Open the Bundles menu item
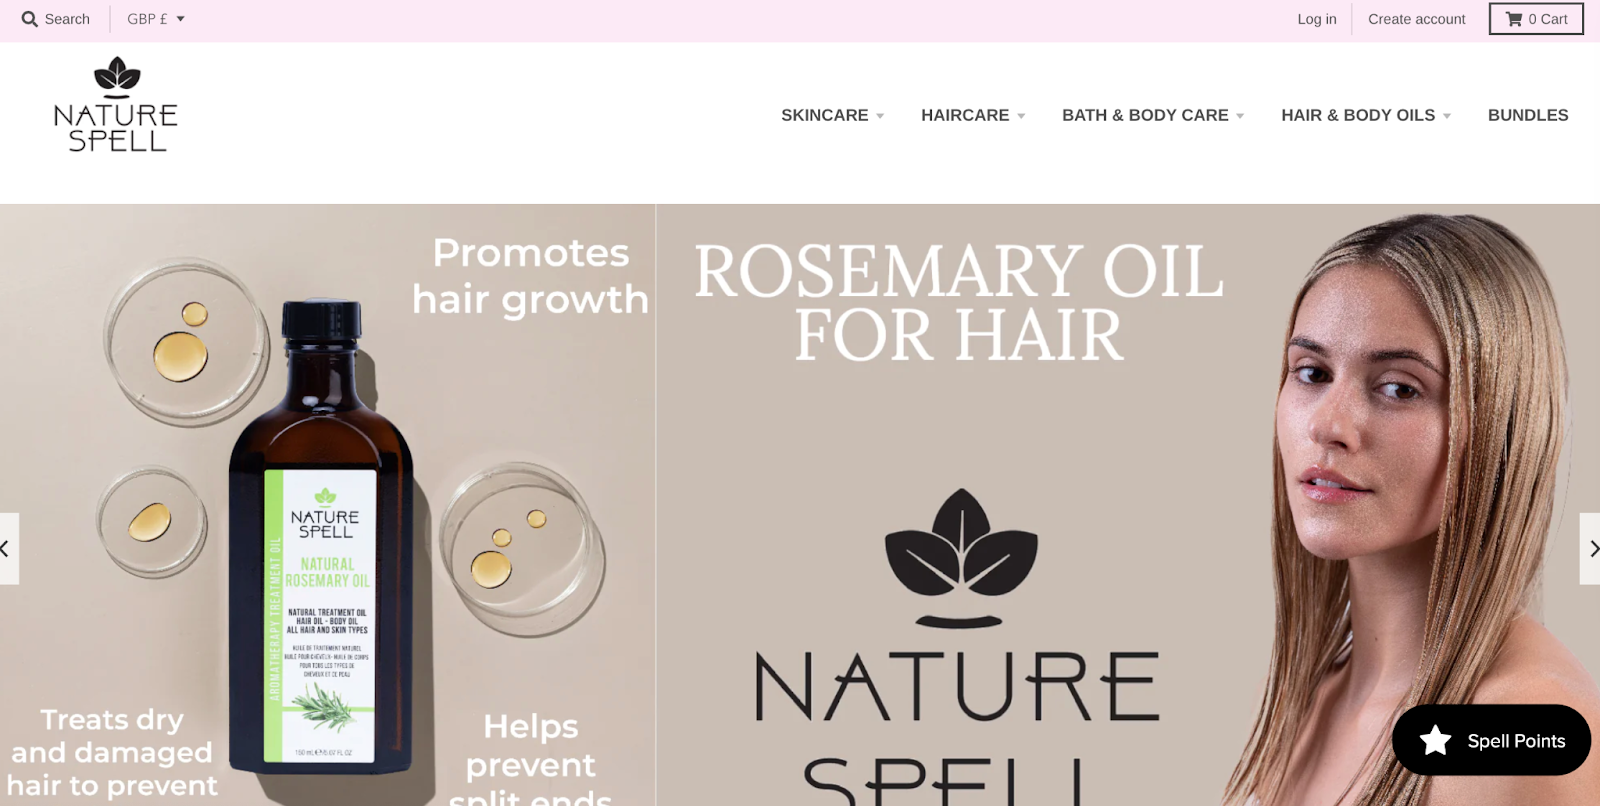Image resolution: width=1600 pixels, height=806 pixels. (1528, 115)
